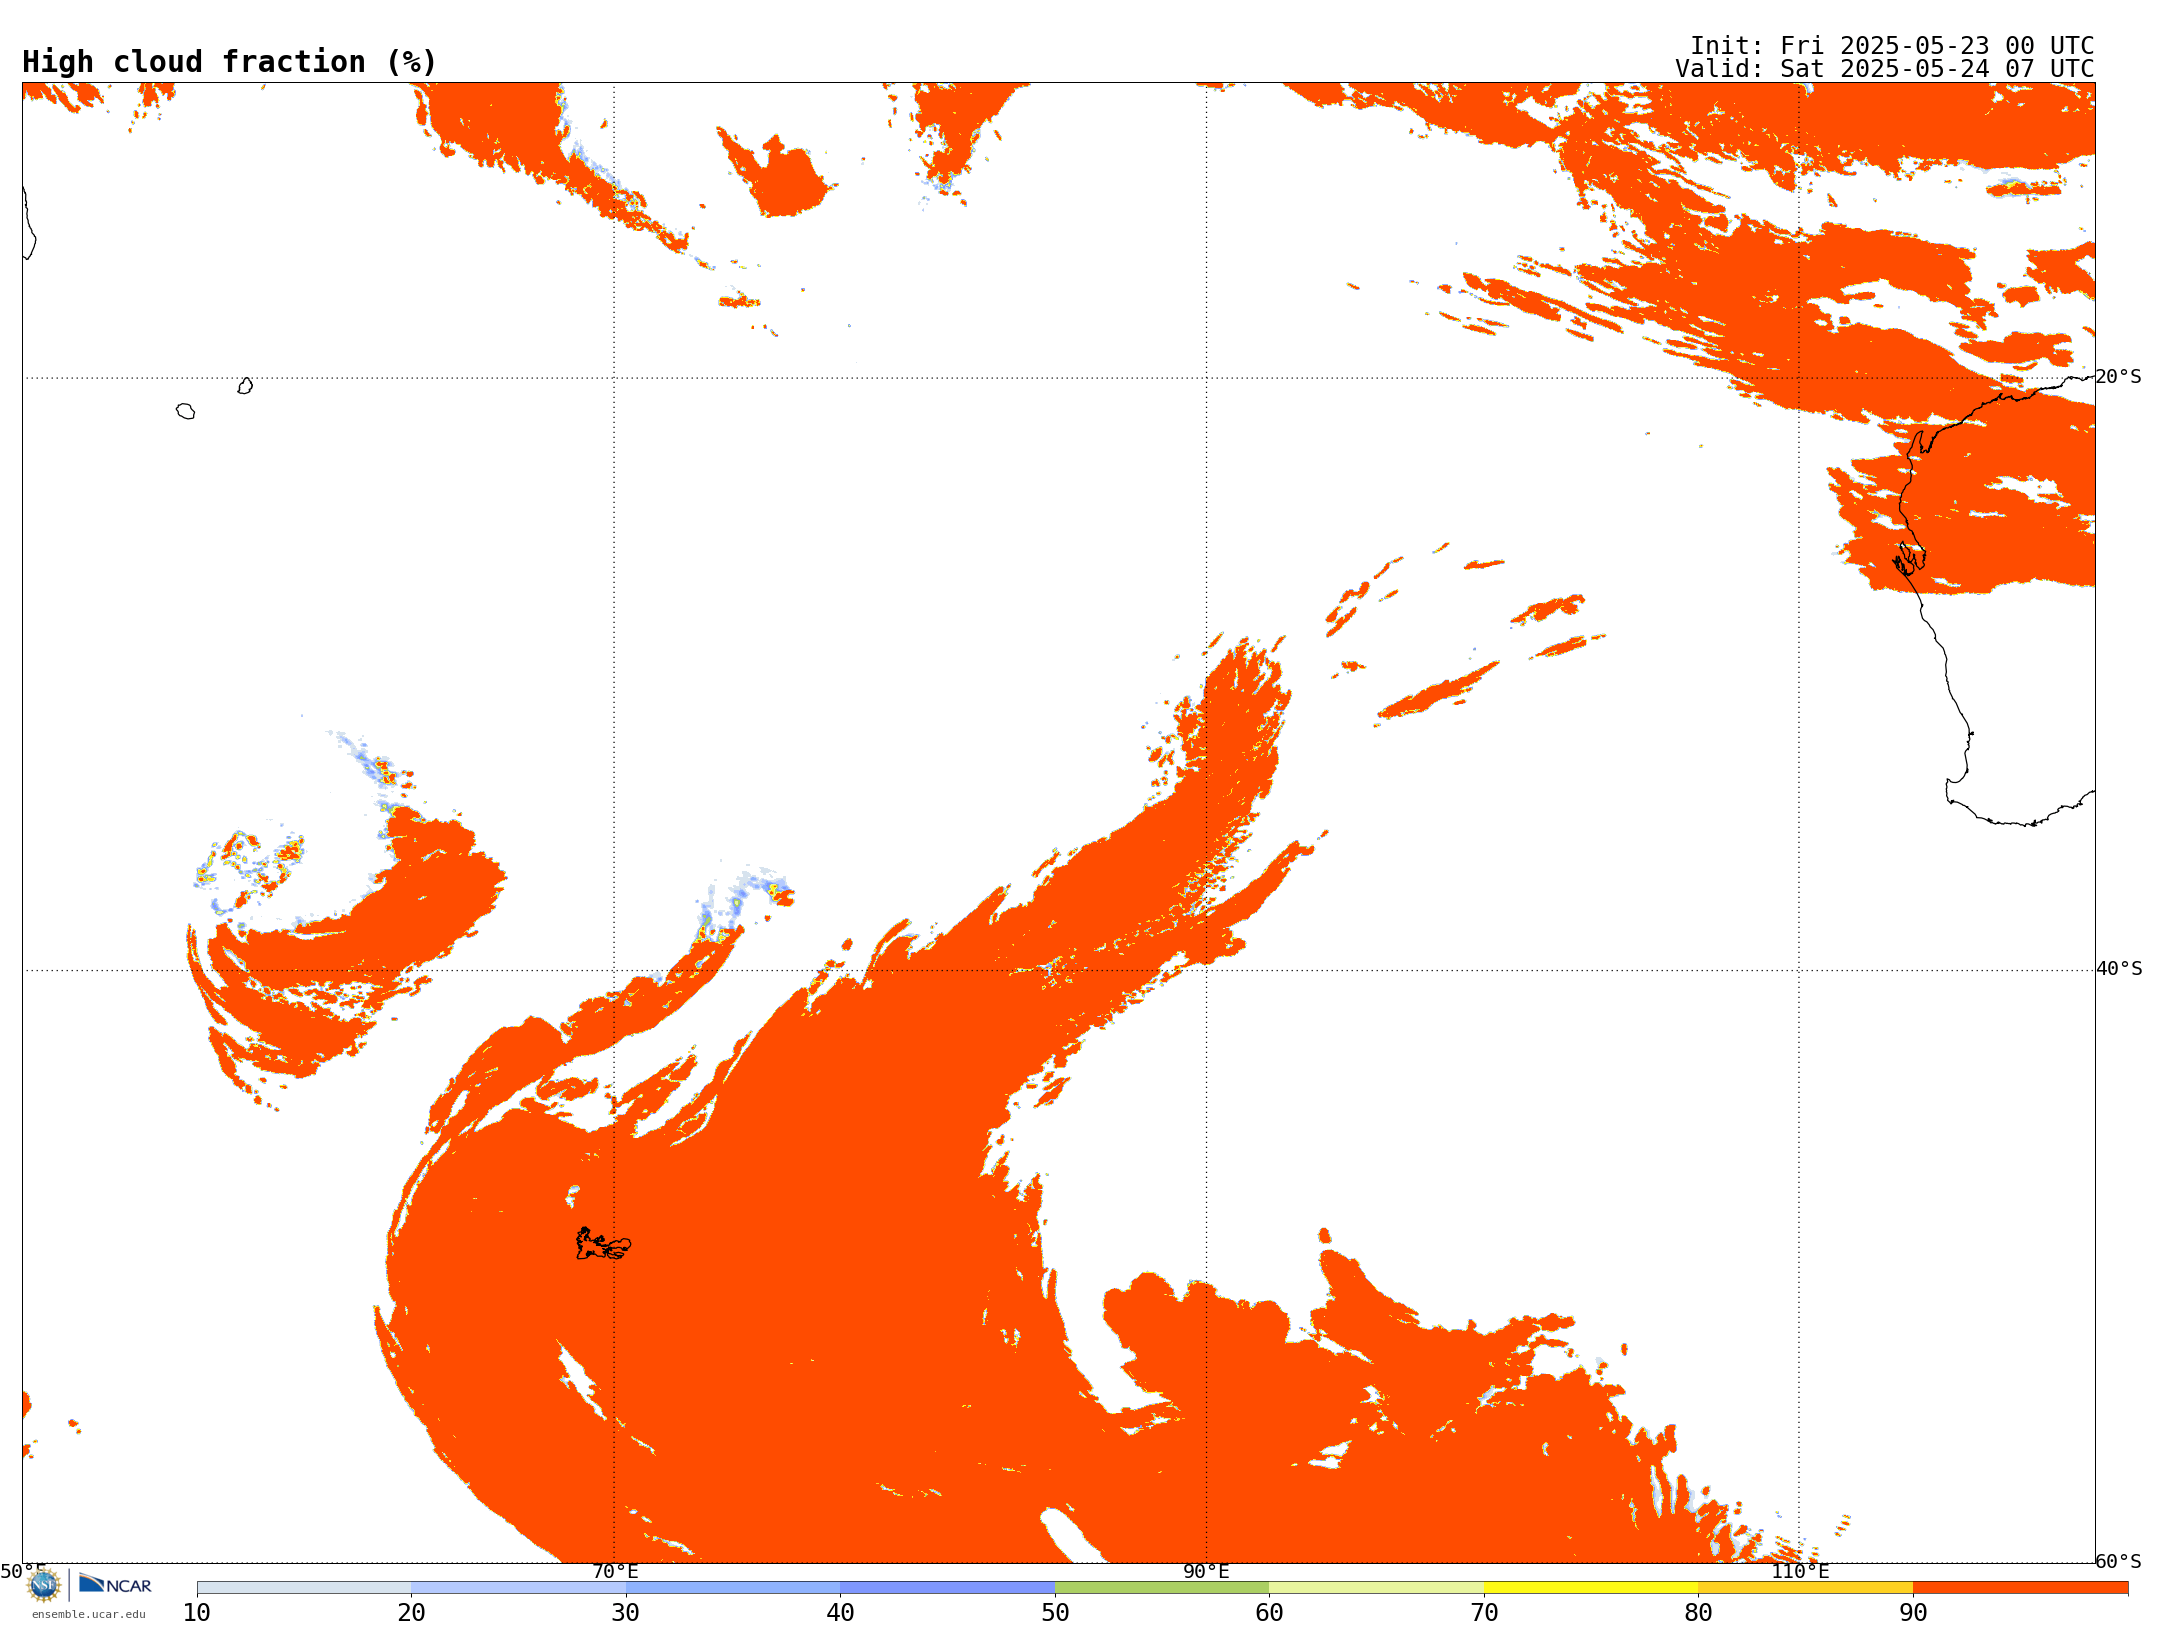Click the colorbar tick label 90
The height and width of the screenshot is (1626, 2160).
pos(1913,1613)
